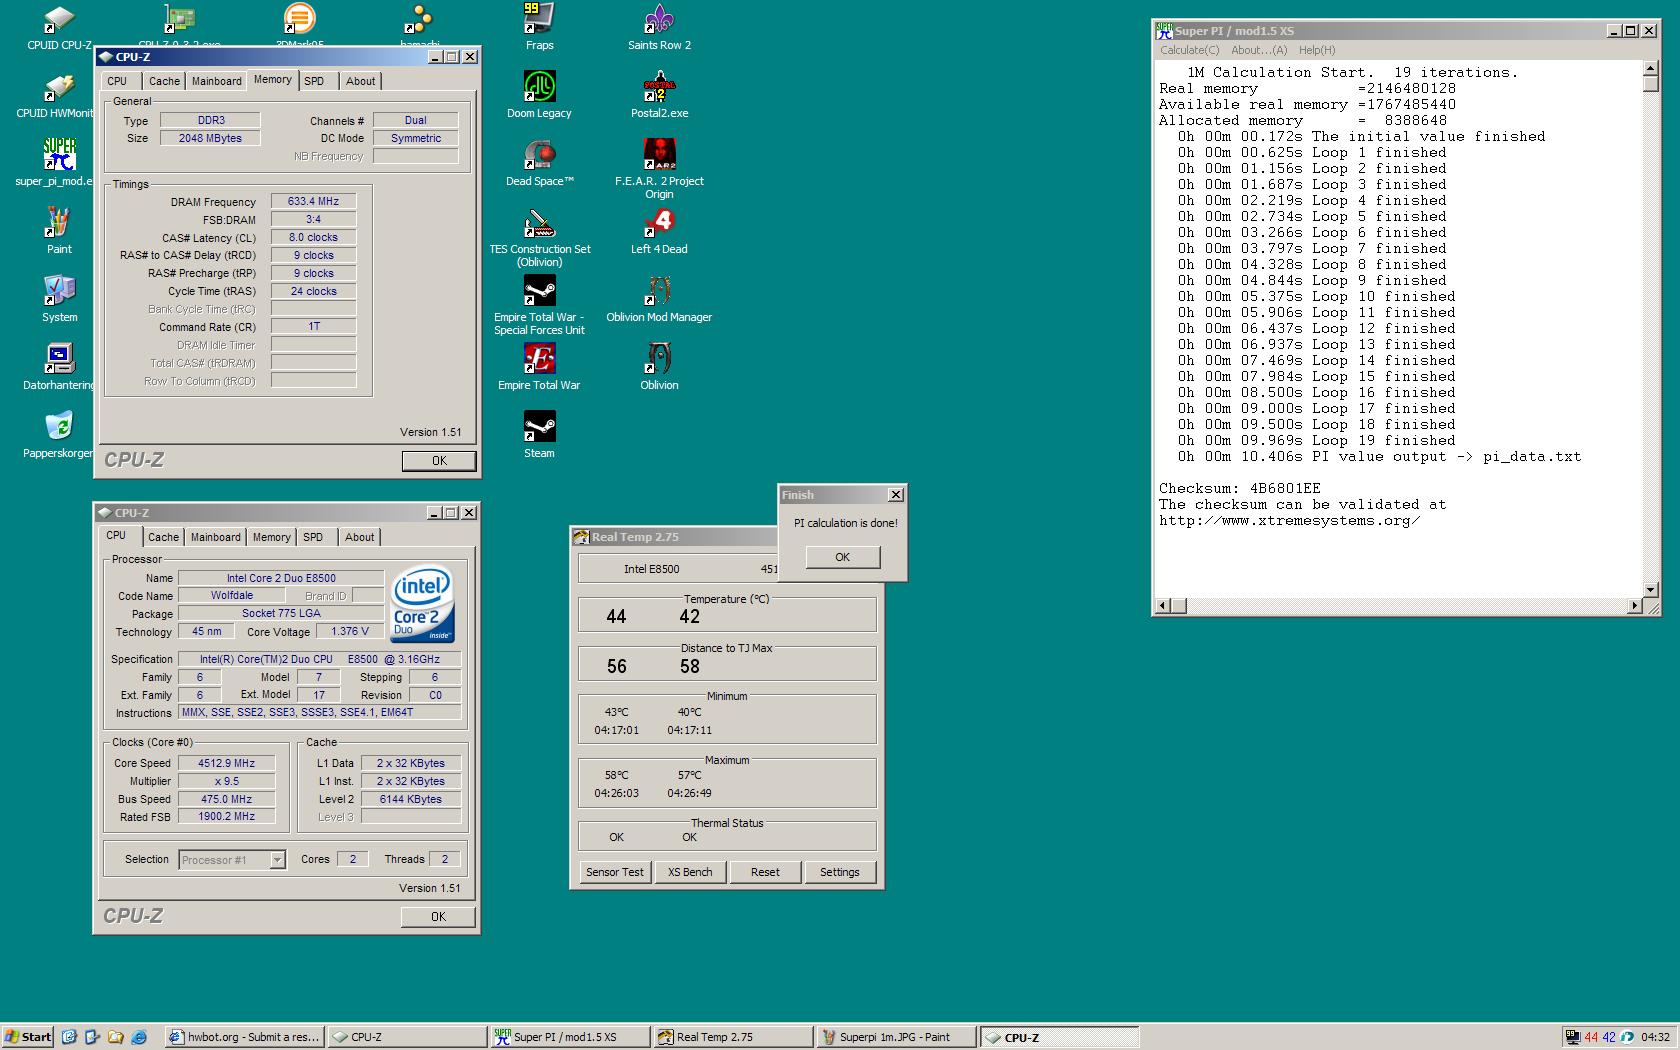This screenshot has width=1680, height=1050.
Task: Open the Datorhantering desktop icon
Action: [59, 366]
